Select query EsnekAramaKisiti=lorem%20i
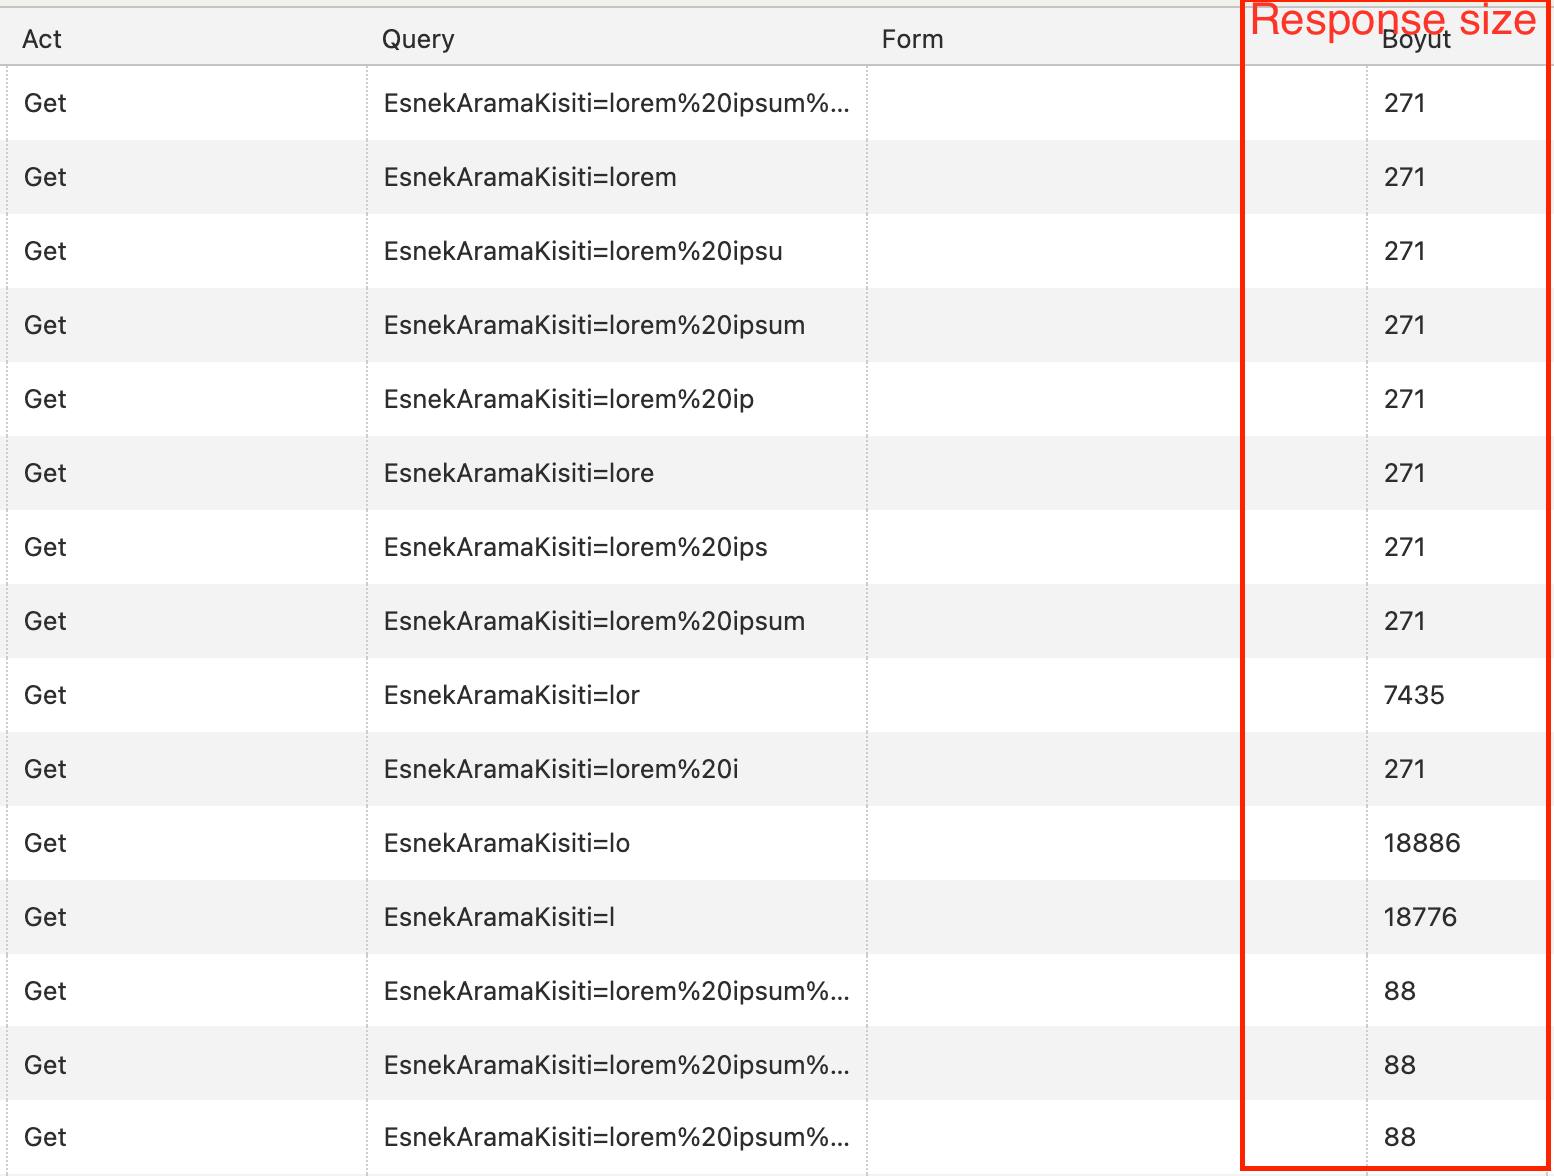Viewport: 1554px width, 1176px height. 561,769
